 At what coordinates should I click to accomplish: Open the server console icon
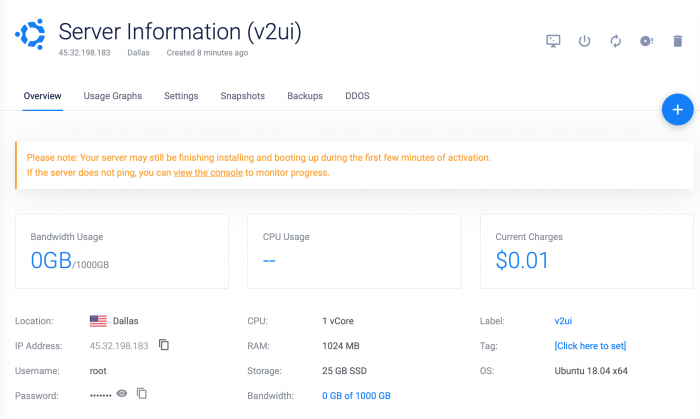pos(553,41)
